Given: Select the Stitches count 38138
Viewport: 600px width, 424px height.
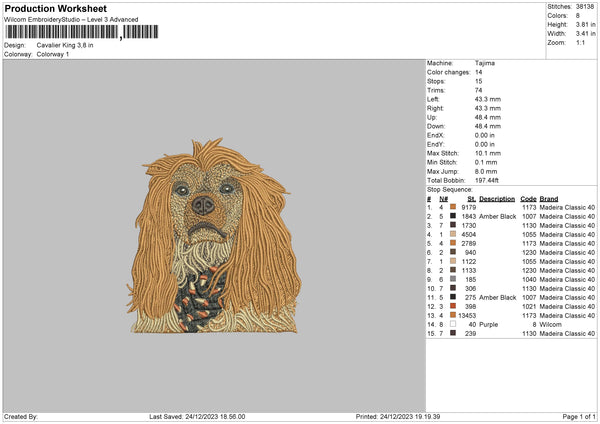Looking at the screenshot, I should click(x=585, y=5).
